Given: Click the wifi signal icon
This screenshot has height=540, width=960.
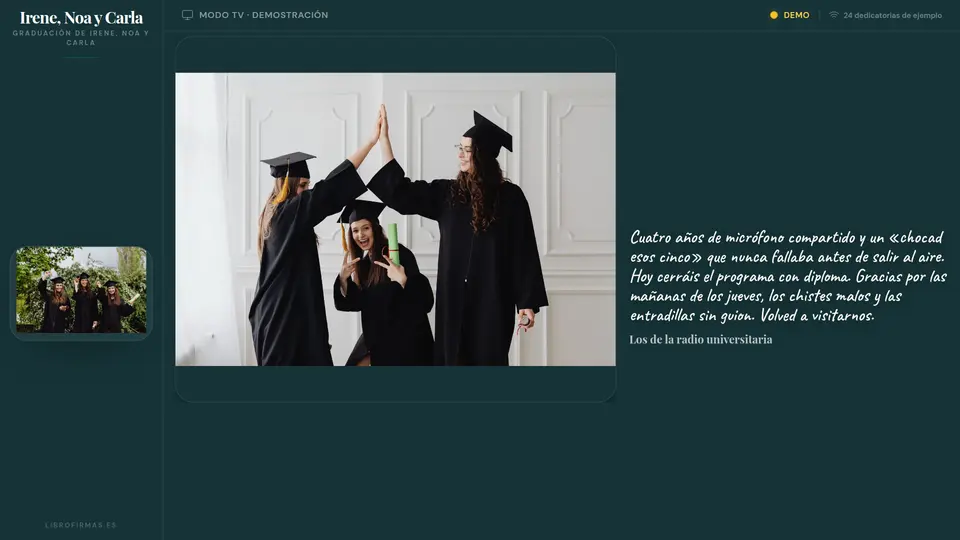Looking at the screenshot, I should pyautogui.click(x=833, y=15).
